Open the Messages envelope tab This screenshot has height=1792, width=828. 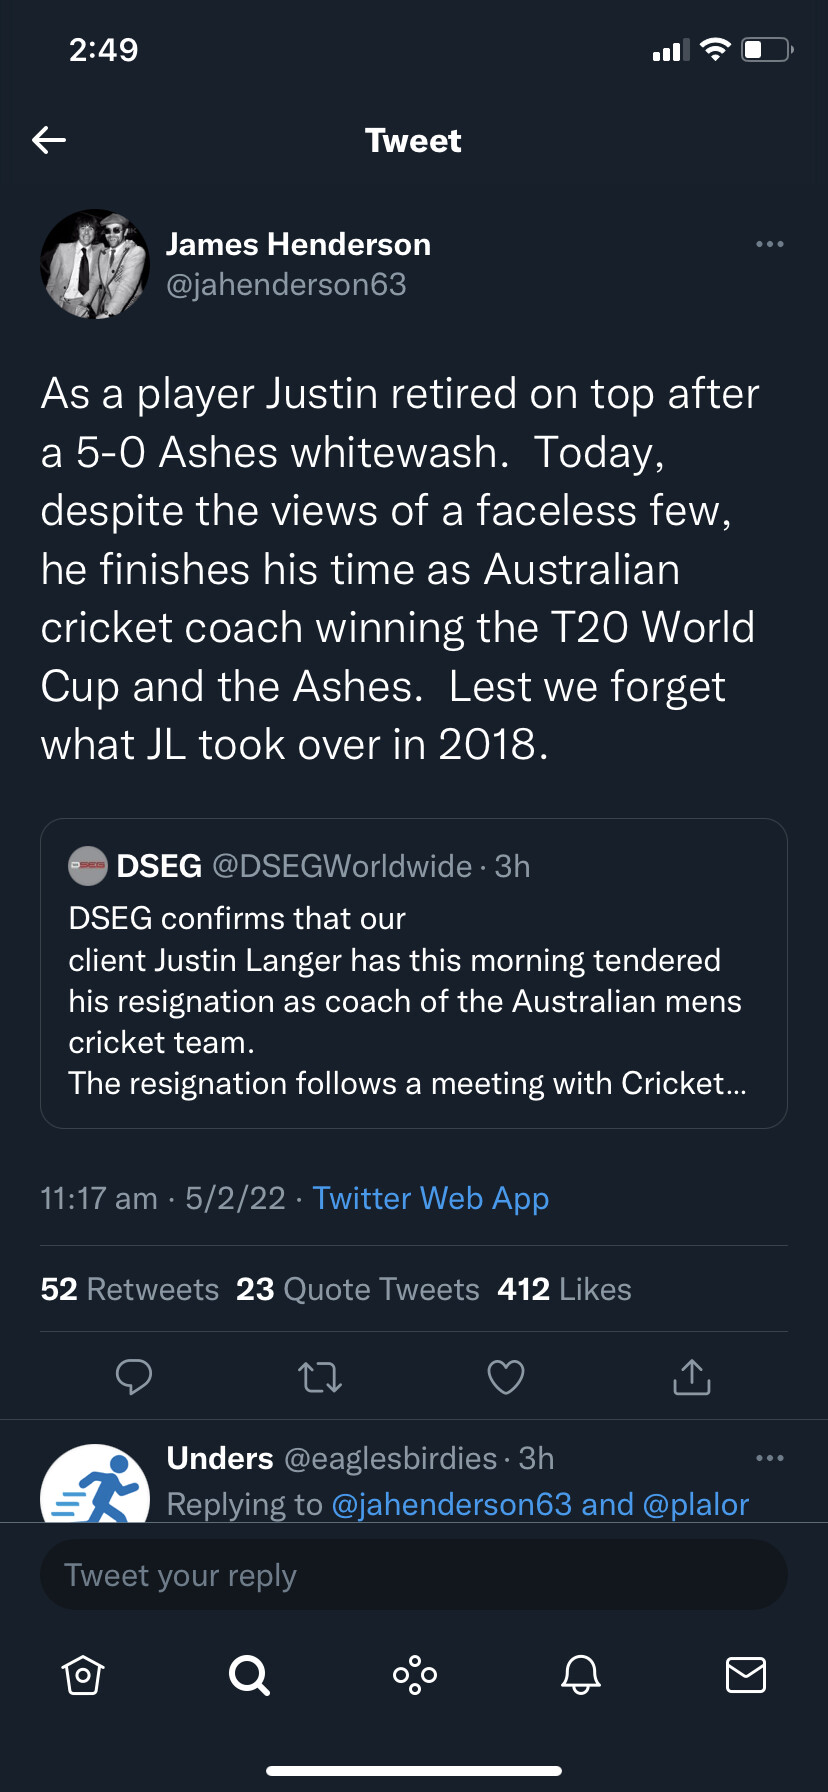click(746, 1674)
